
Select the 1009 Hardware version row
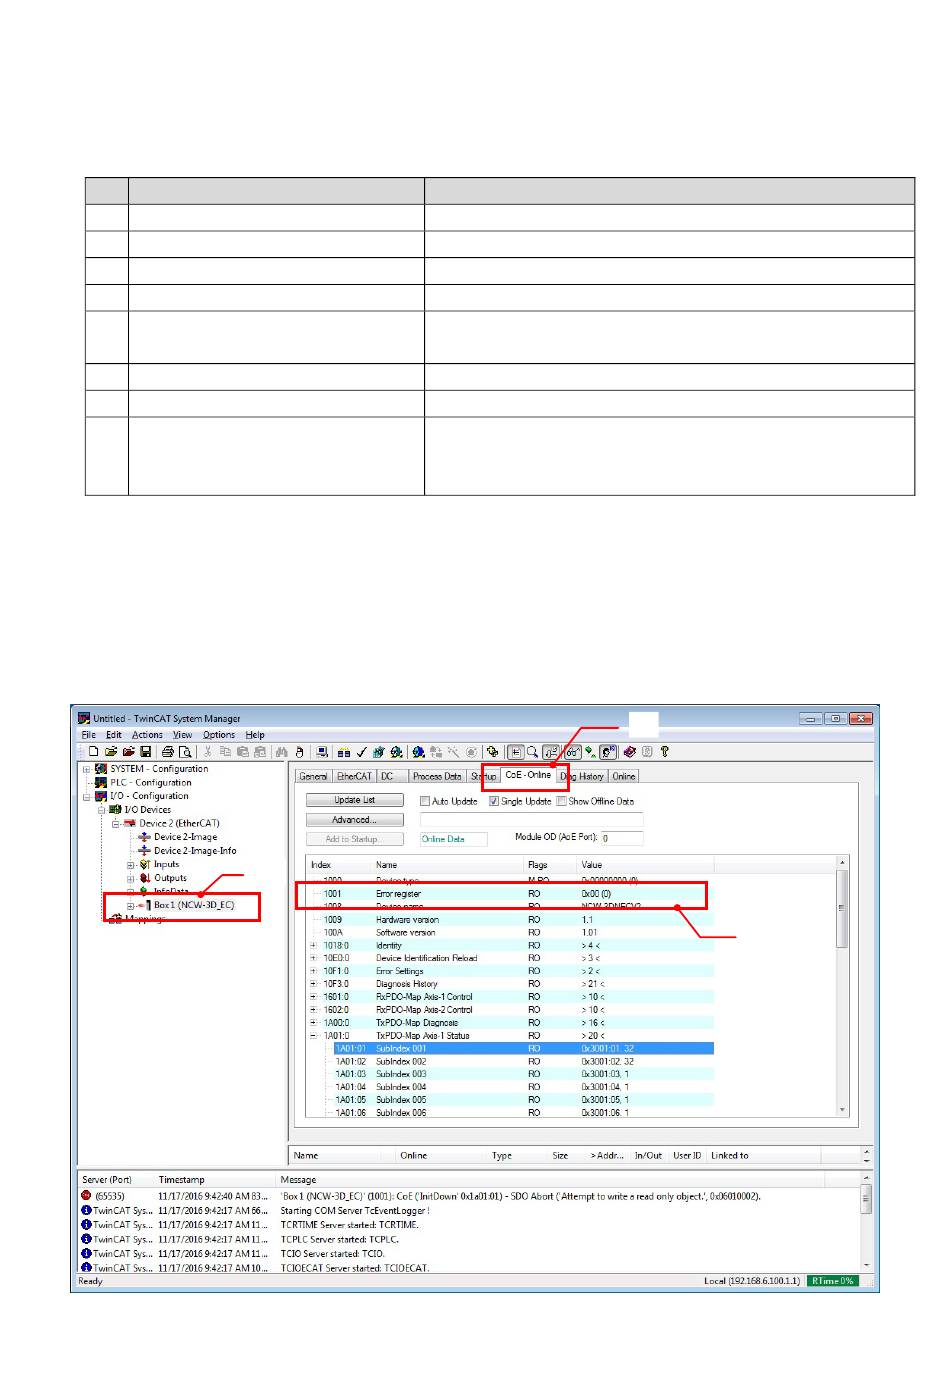(510, 920)
